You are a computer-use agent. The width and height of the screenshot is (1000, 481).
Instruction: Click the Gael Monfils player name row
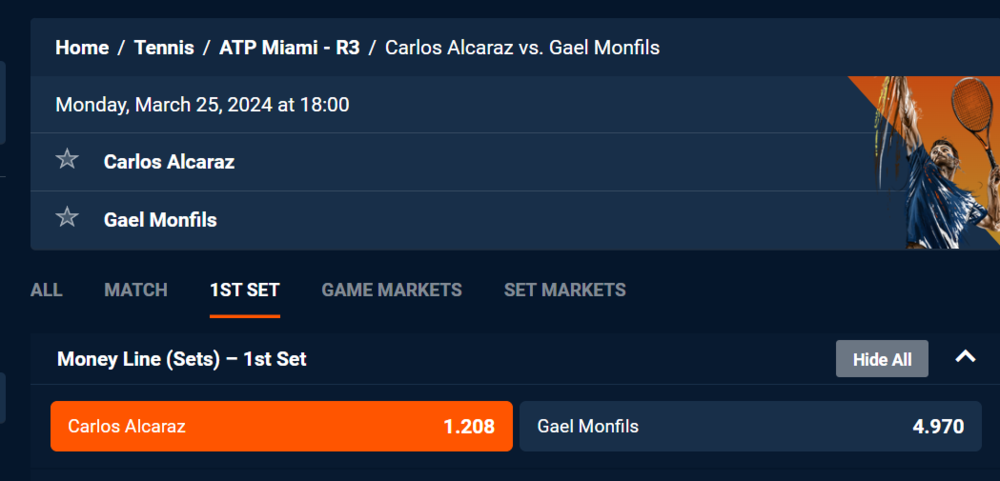point(160,219)
